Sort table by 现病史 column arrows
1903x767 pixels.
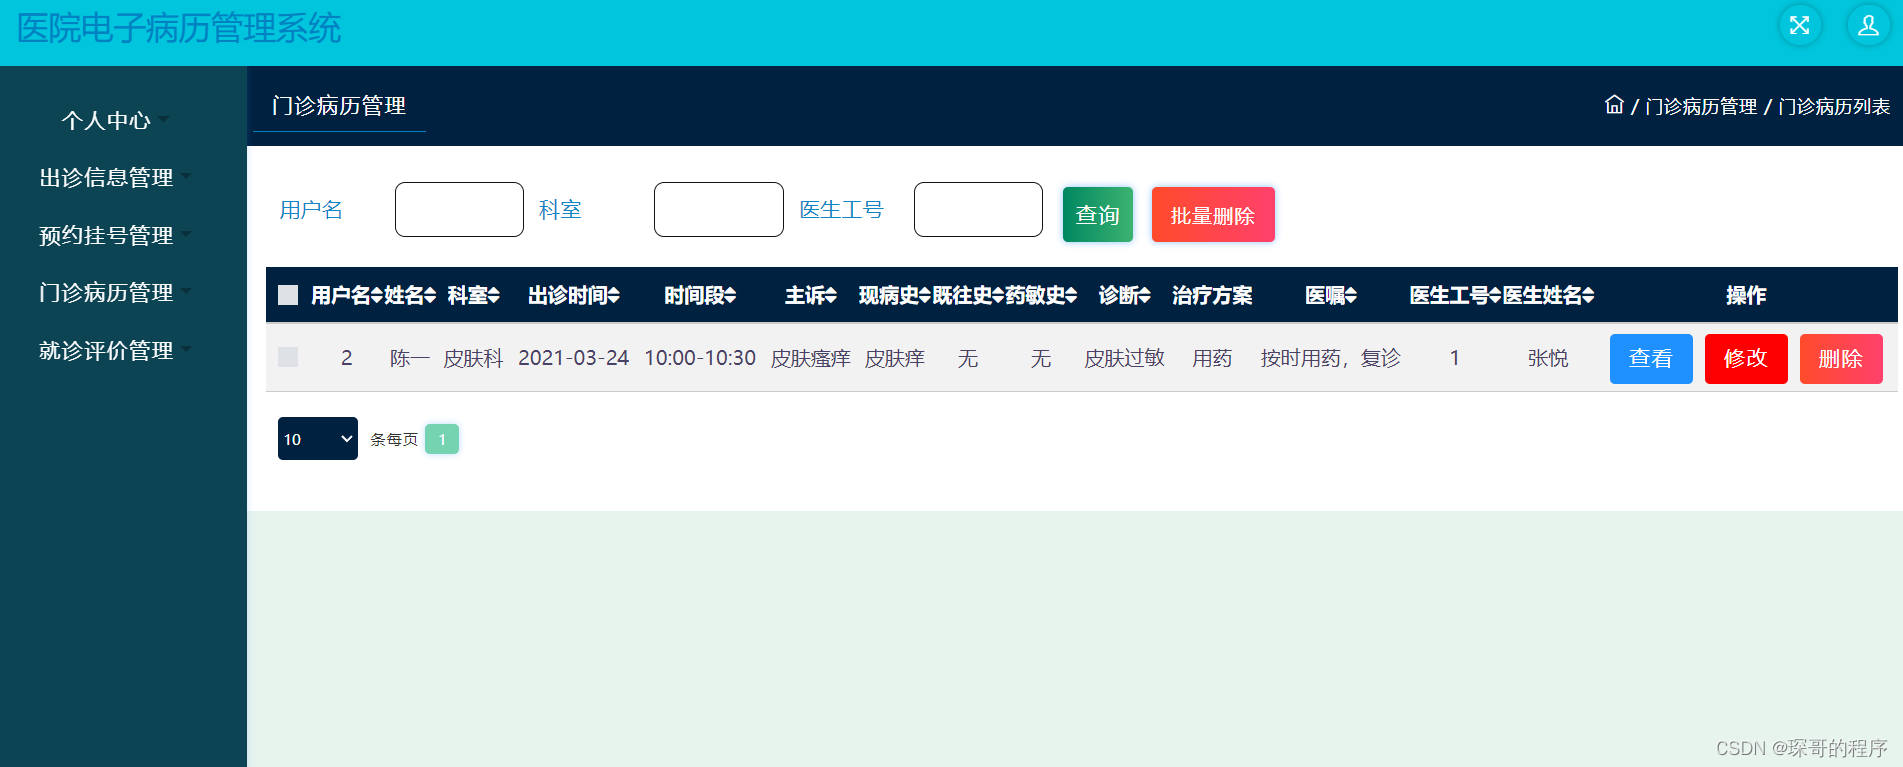pyautogui.click(x=925, y=295)
